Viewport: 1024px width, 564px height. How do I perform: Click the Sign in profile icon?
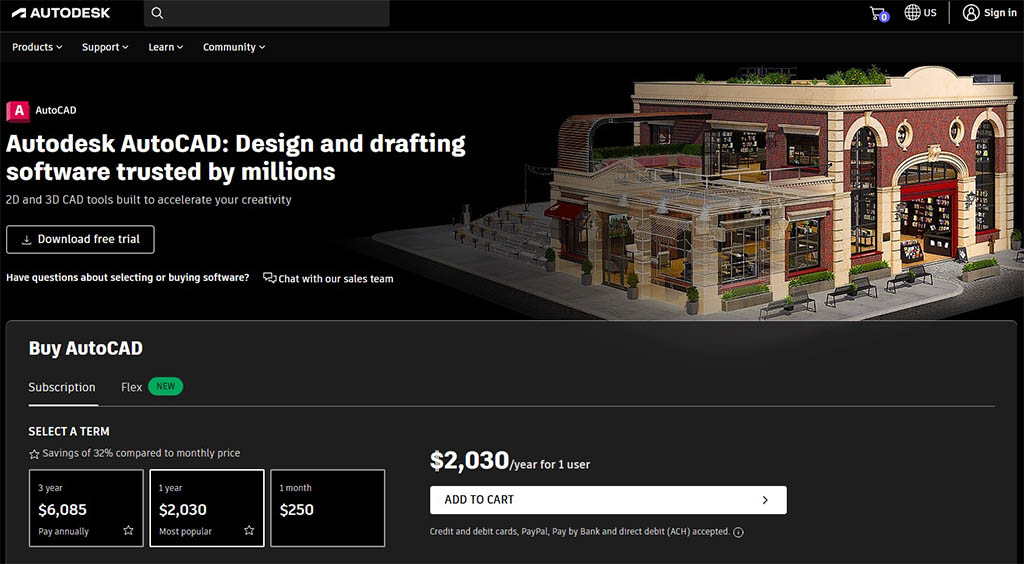971,13
